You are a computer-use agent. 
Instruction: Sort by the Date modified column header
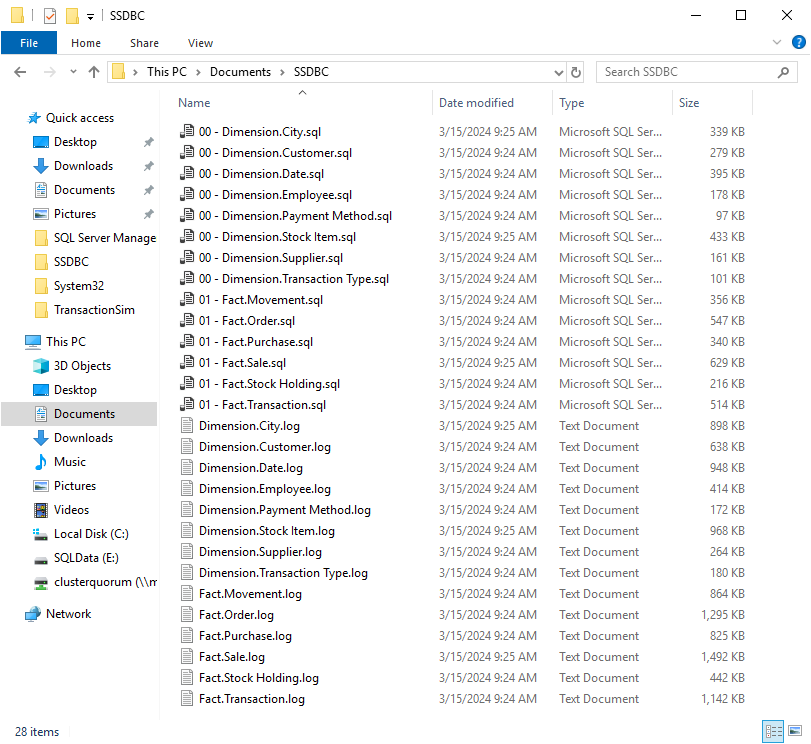476,103
